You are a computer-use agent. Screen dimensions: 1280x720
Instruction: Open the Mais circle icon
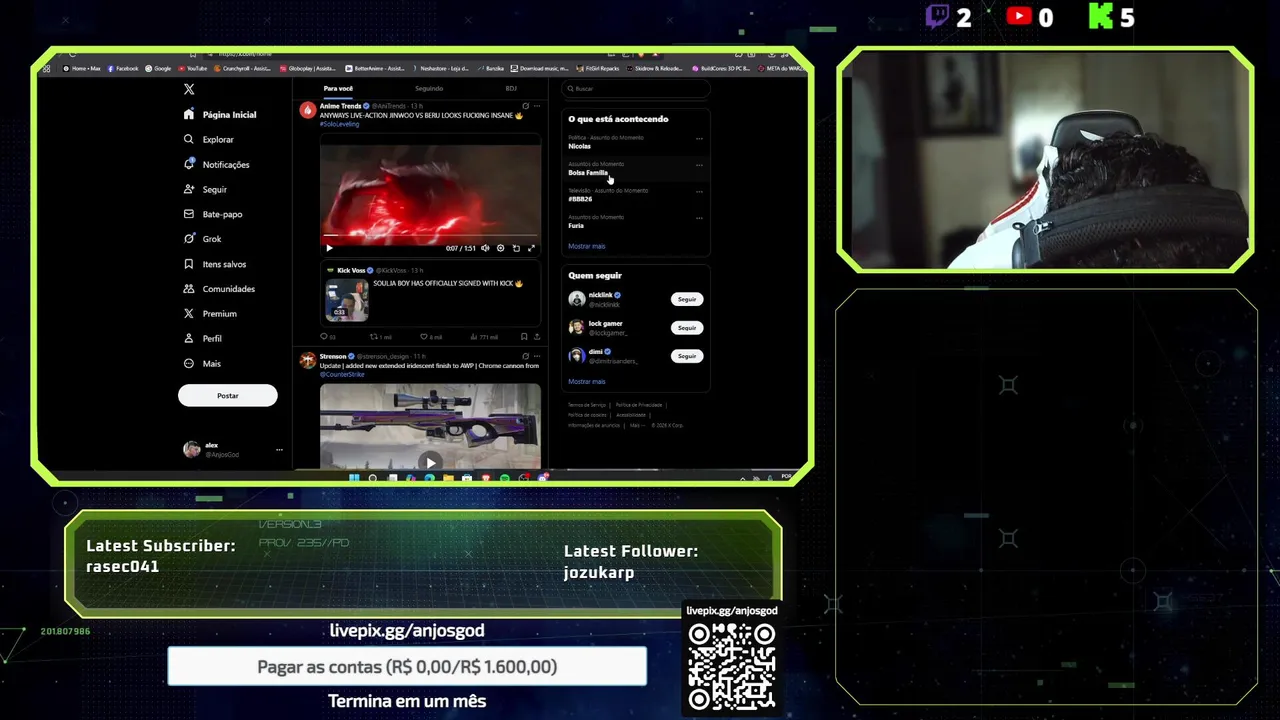coord(189,363)
